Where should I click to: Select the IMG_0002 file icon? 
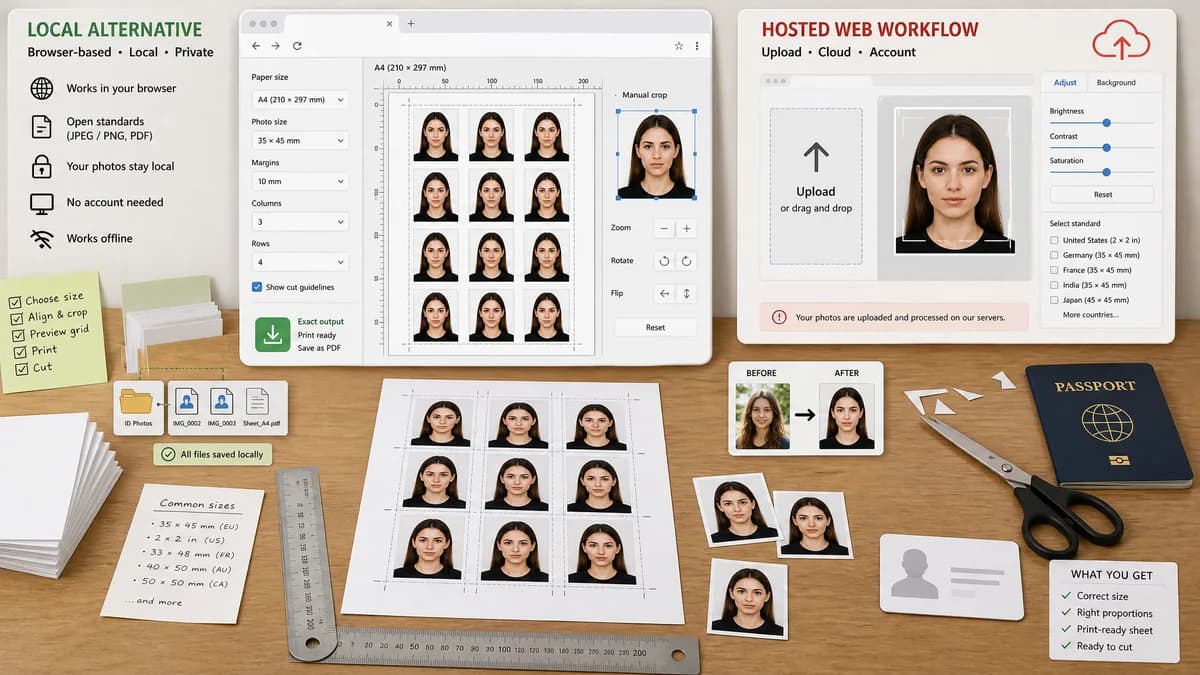(x=186, y=402)
